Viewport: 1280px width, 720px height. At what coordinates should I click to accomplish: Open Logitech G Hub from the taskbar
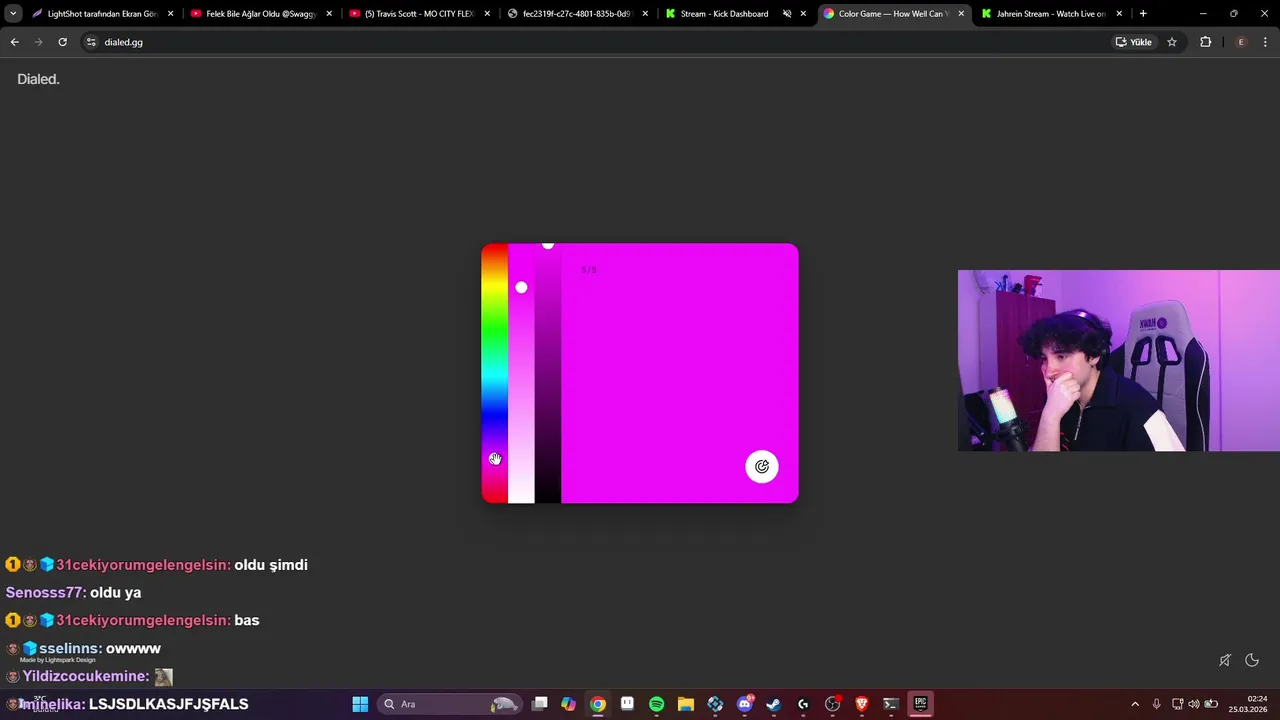tap(803, 704)
